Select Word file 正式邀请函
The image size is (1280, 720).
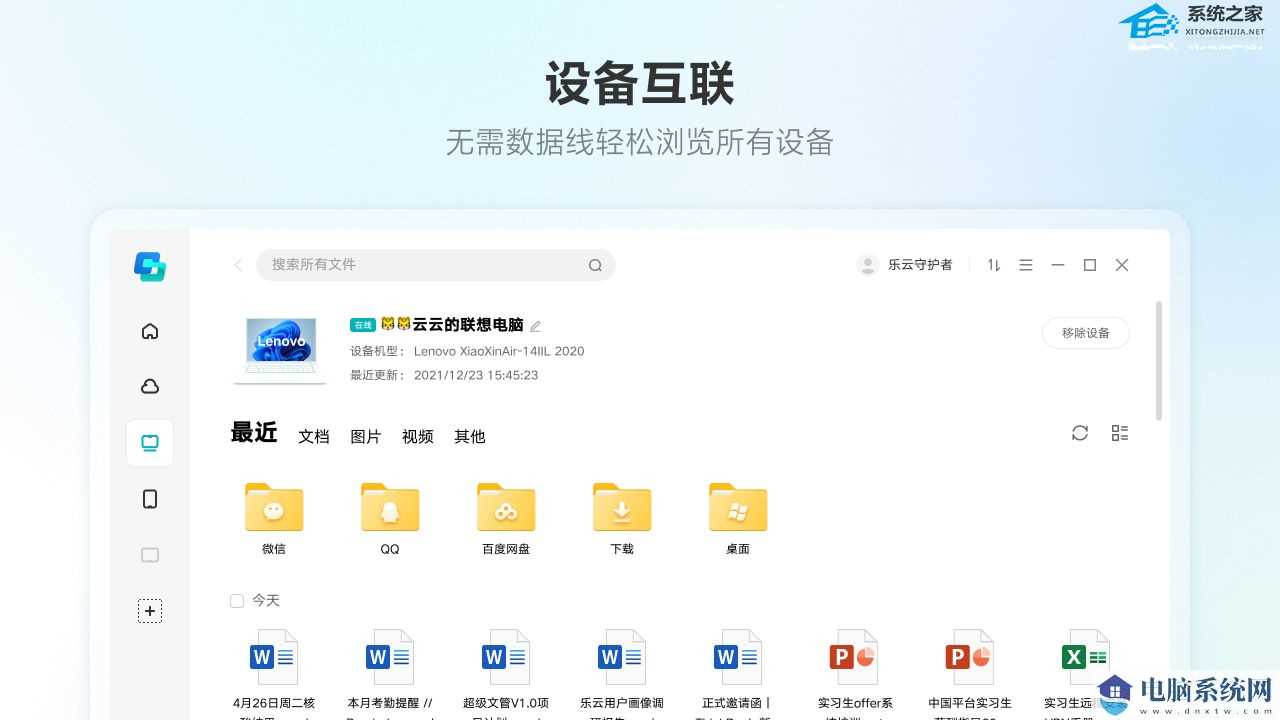[x=738, y=672]
